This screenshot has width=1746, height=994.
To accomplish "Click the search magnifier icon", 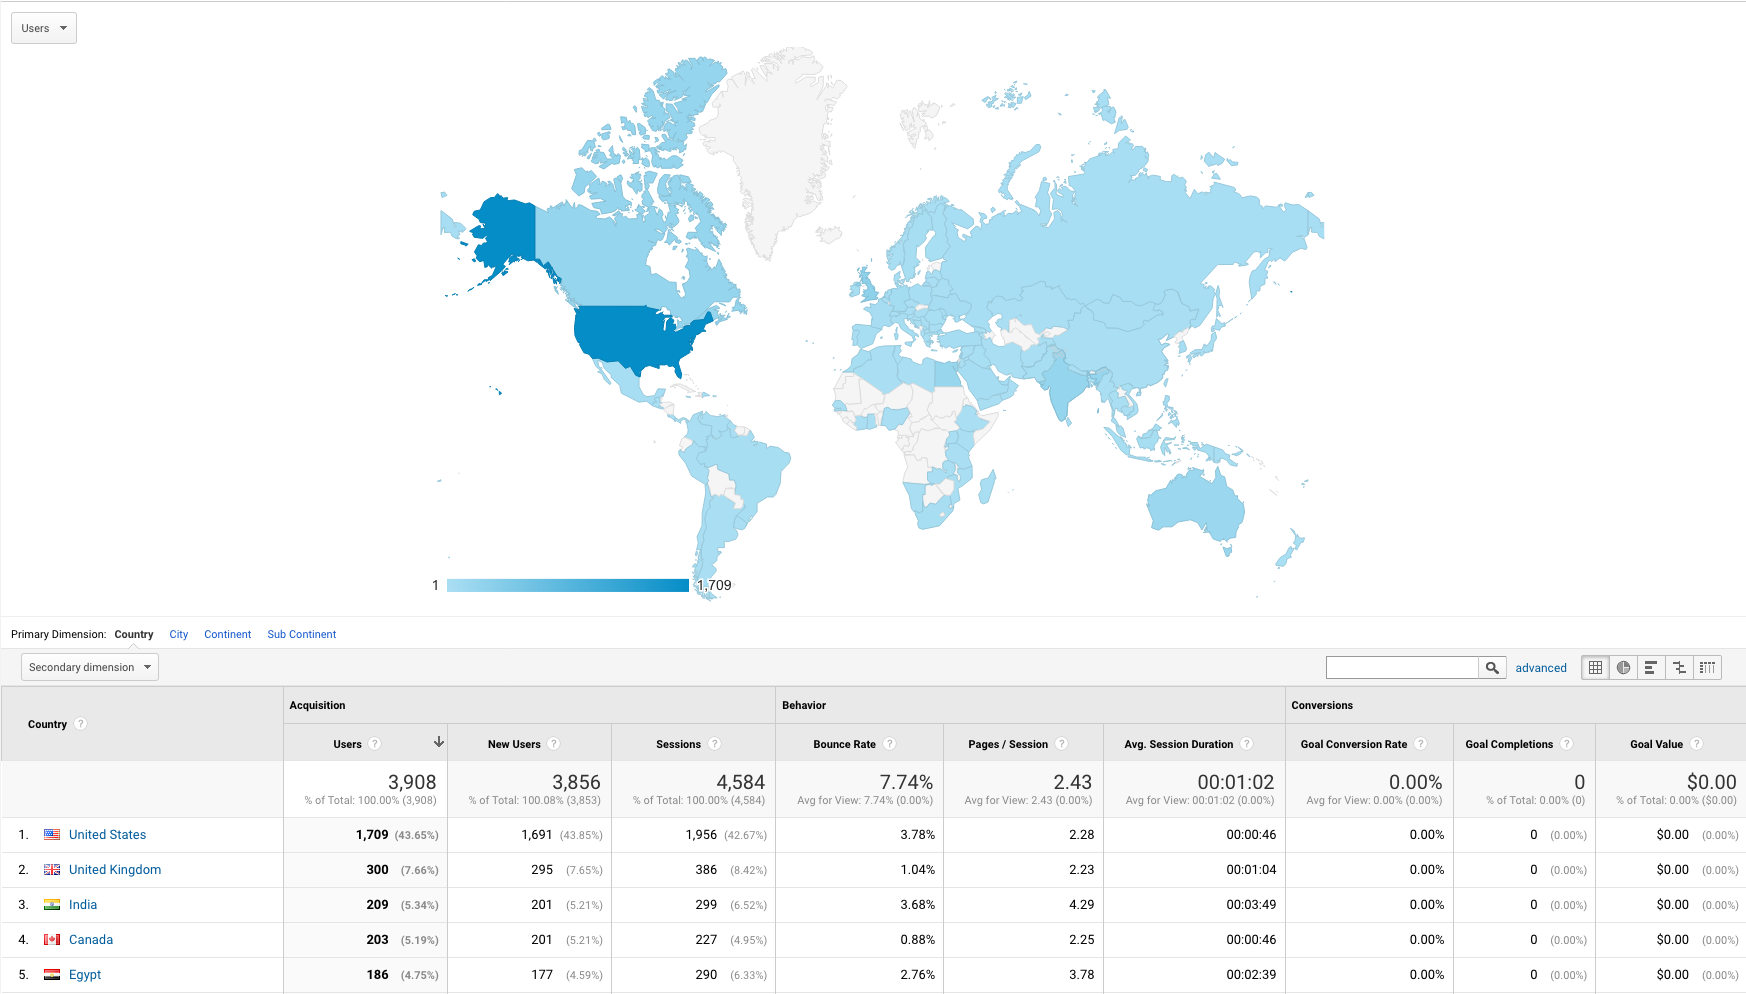I will click(x=1492, y=667).
